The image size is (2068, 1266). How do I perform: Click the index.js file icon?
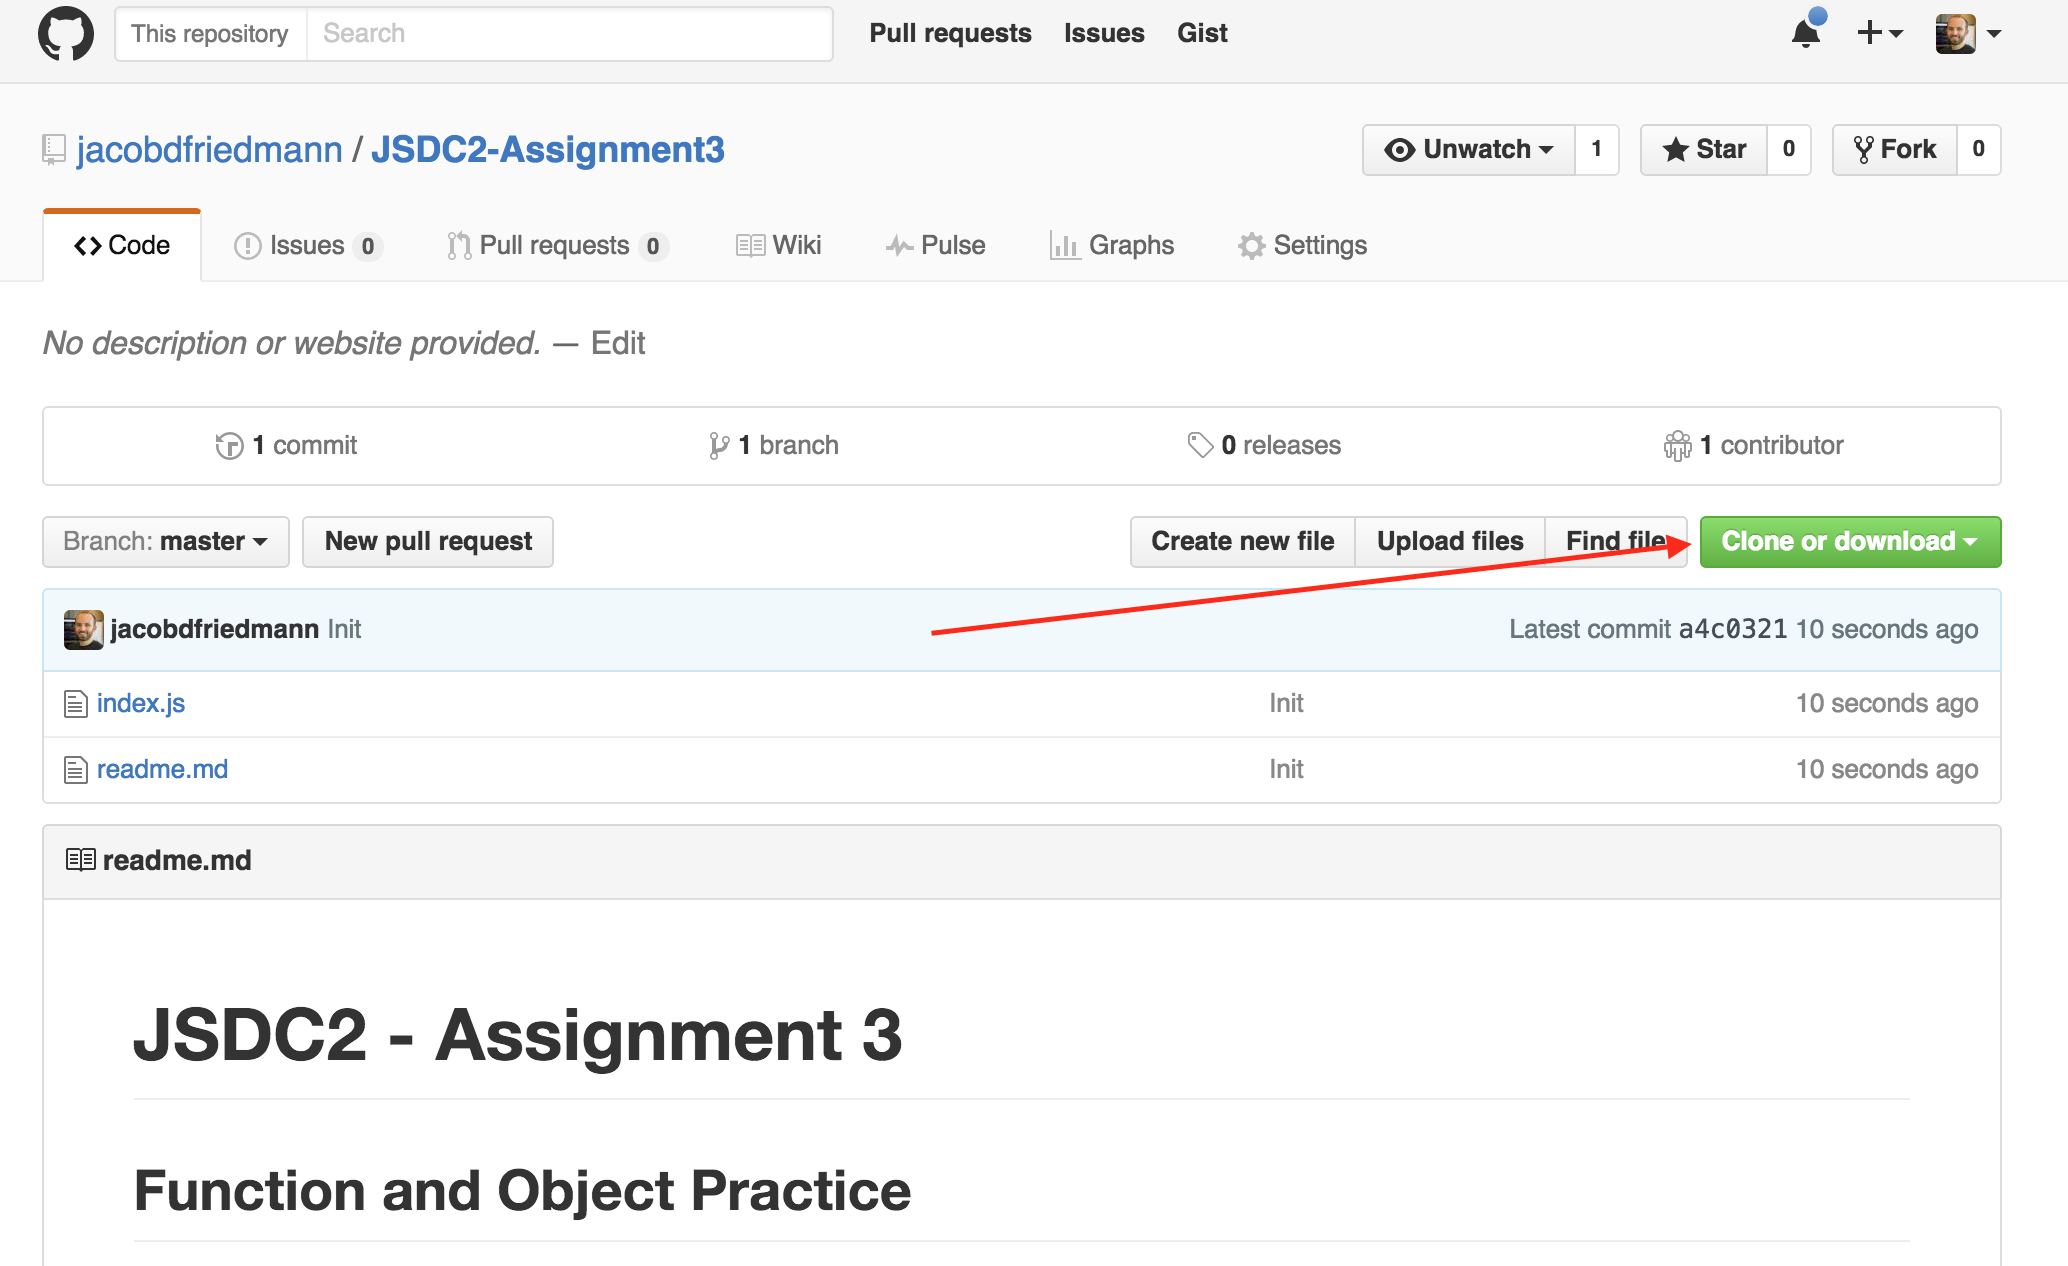pos(75,704)
